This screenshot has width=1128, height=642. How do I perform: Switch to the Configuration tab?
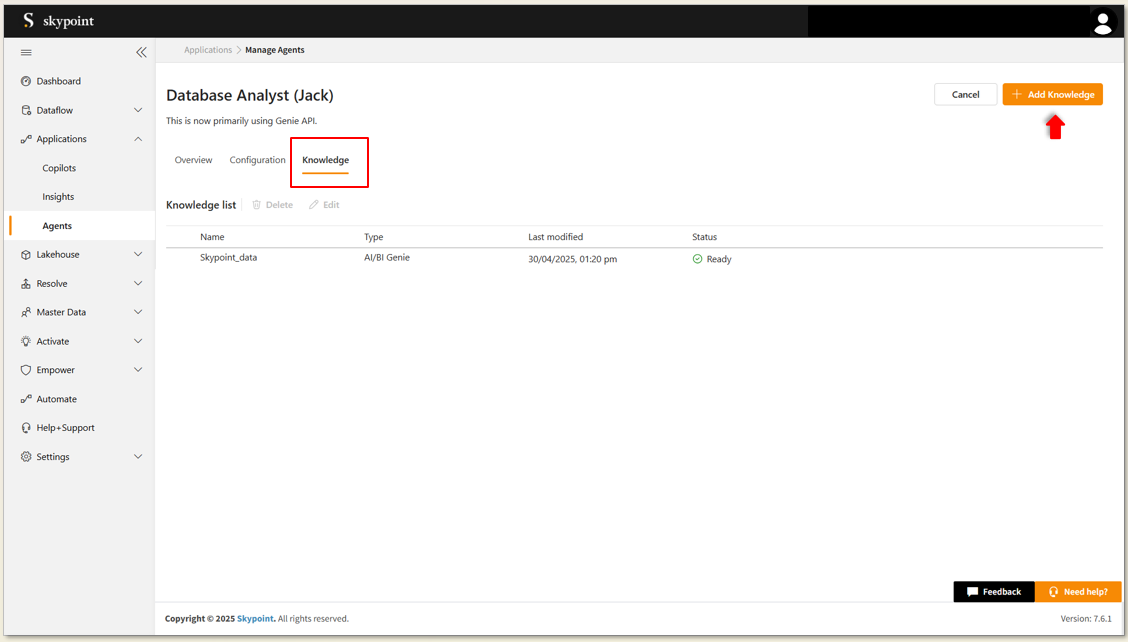pos(257,160)
